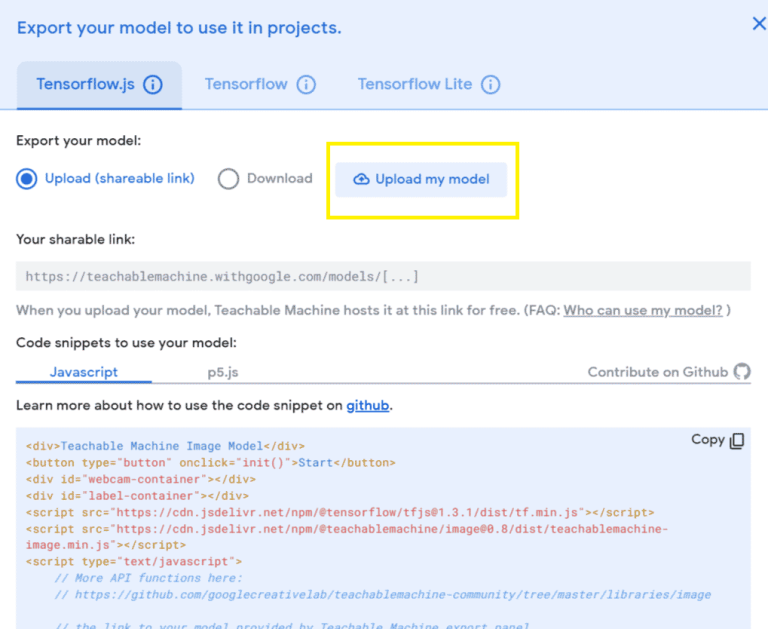Select the Javascript snippet tab

pos(84,372)
